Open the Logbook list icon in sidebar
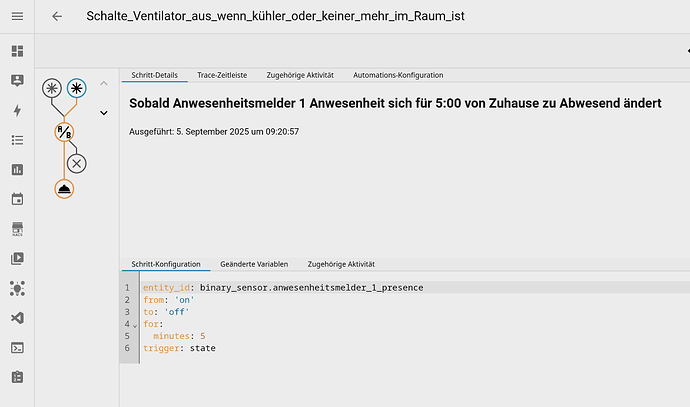Screen dimensions: 690x407 click(x=17, y=140)
